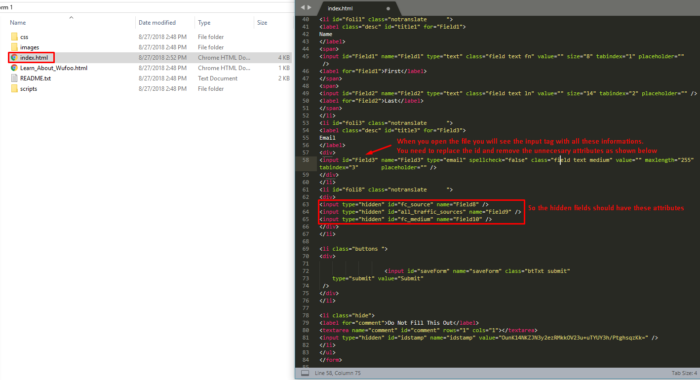Sort by Type column header
Image resolution: width=700 pixels, height=380 pixels.
point(204,22)
